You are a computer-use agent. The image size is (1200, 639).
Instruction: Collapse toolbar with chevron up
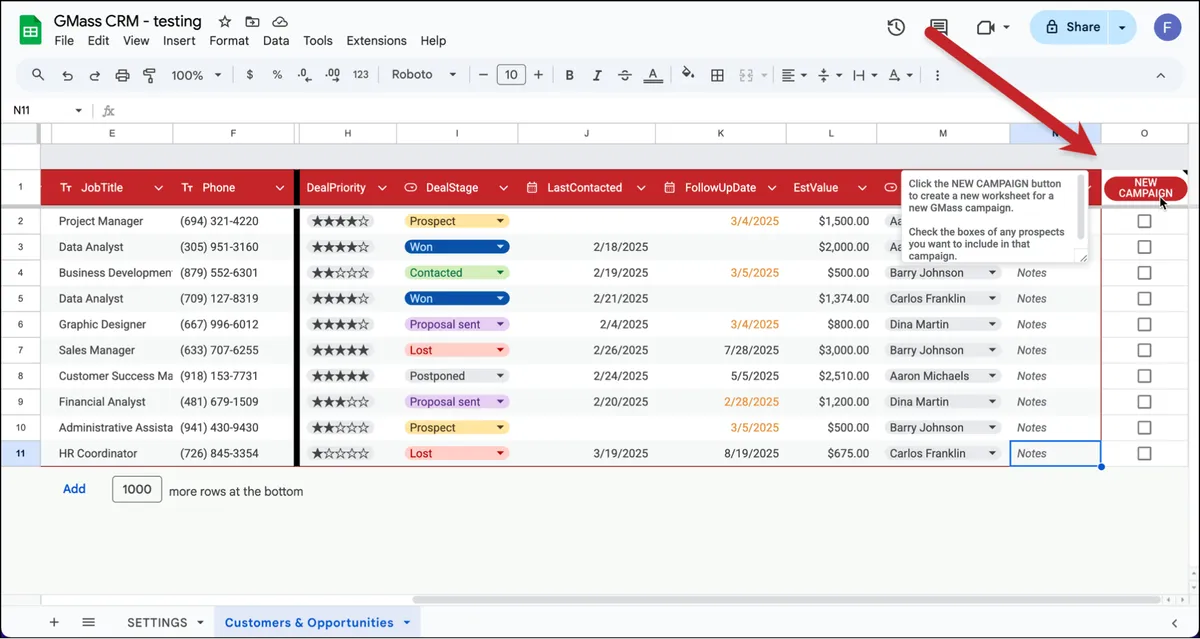1161,75
